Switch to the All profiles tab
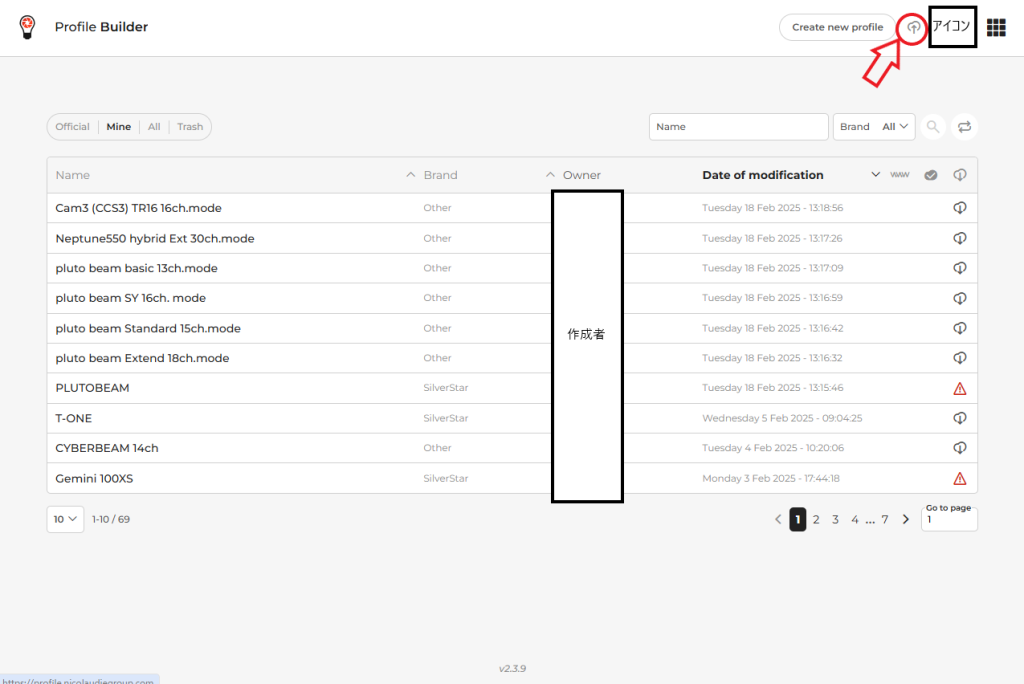The width and height of the screenshot is (1024, 684). [x=154, y=127]
